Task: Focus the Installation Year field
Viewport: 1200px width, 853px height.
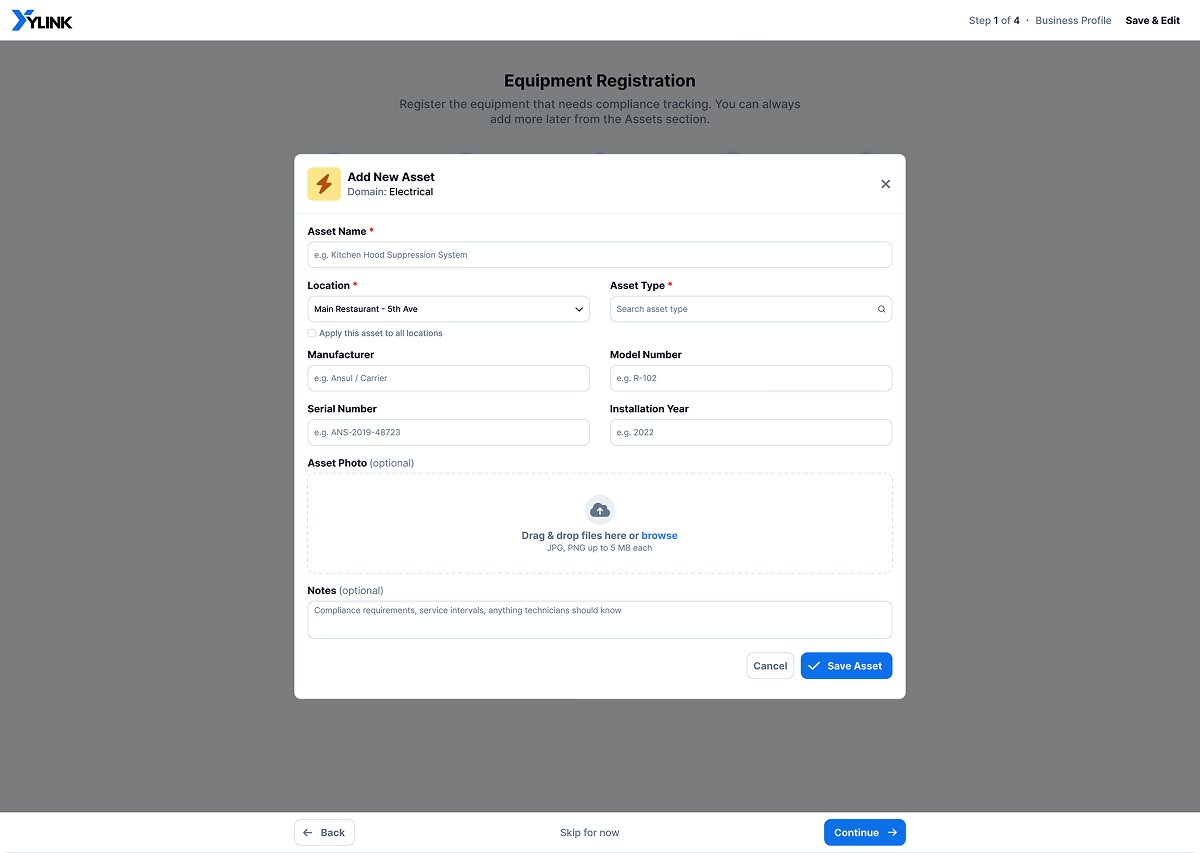Action: click(x=751, y=432)
